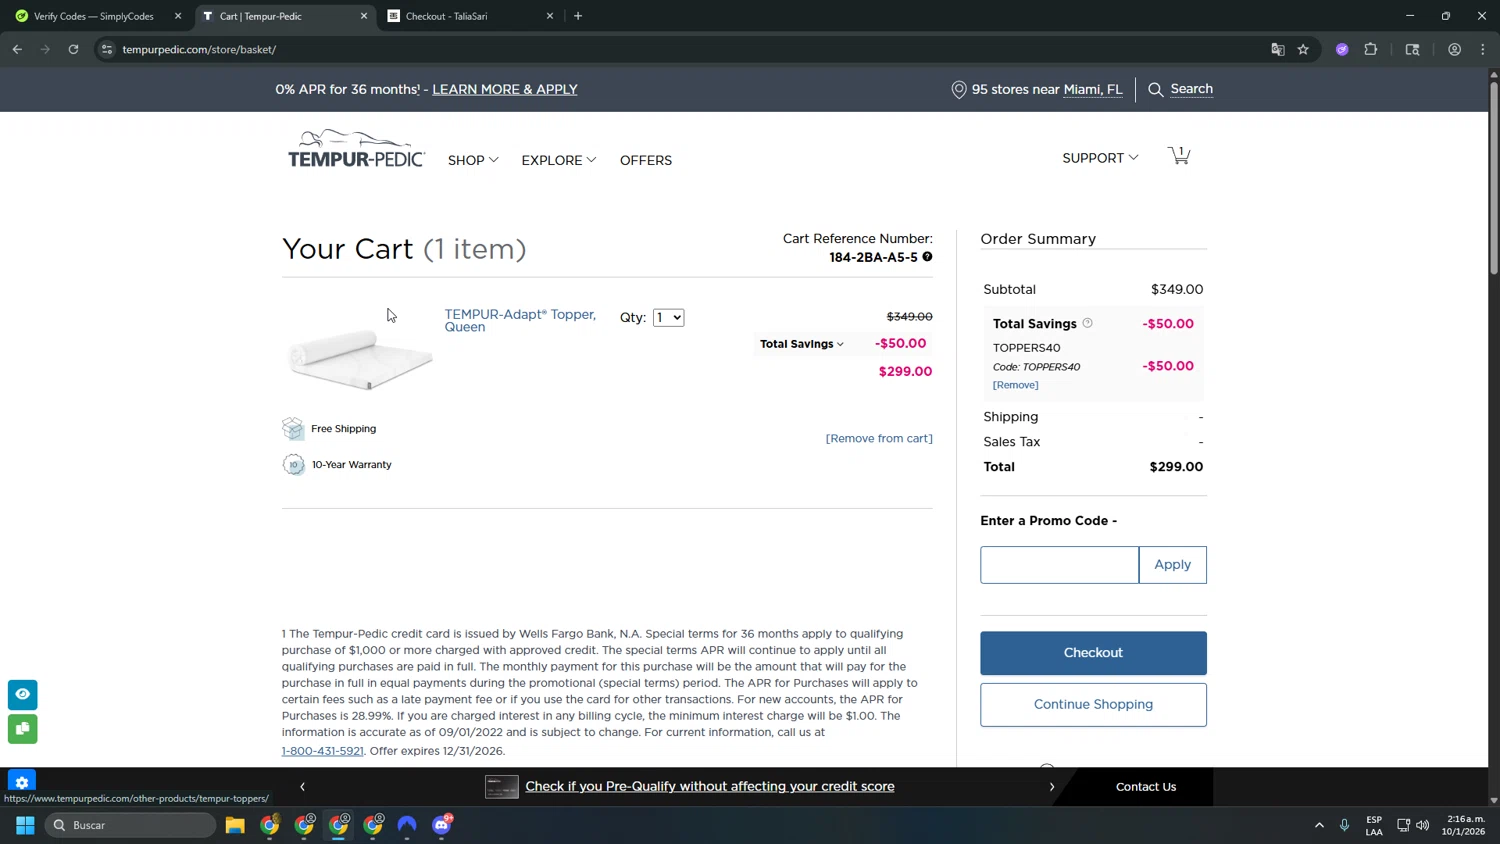Expand the SHOP menu
The image size is (1500, 844).
pos(473,161)
